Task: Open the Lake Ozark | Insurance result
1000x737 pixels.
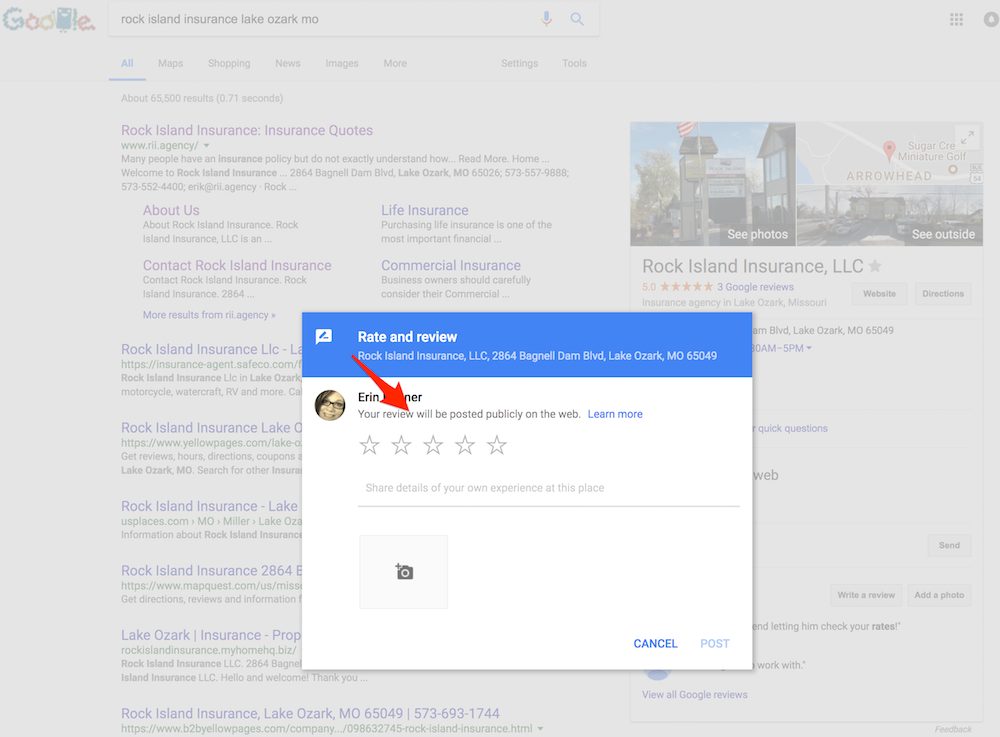Action: (211, 635)
